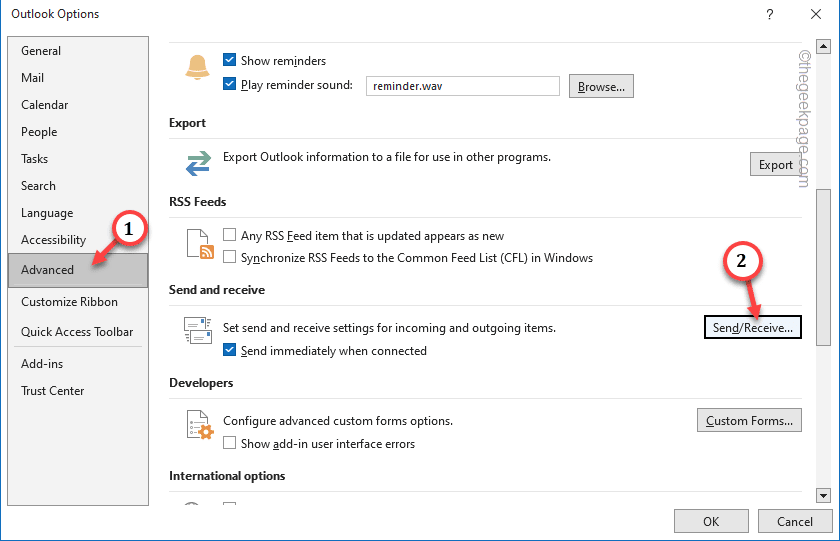Click the reminder.wav sound file field
This screenshot has height=541, width=840.
[x=463, y=86]
